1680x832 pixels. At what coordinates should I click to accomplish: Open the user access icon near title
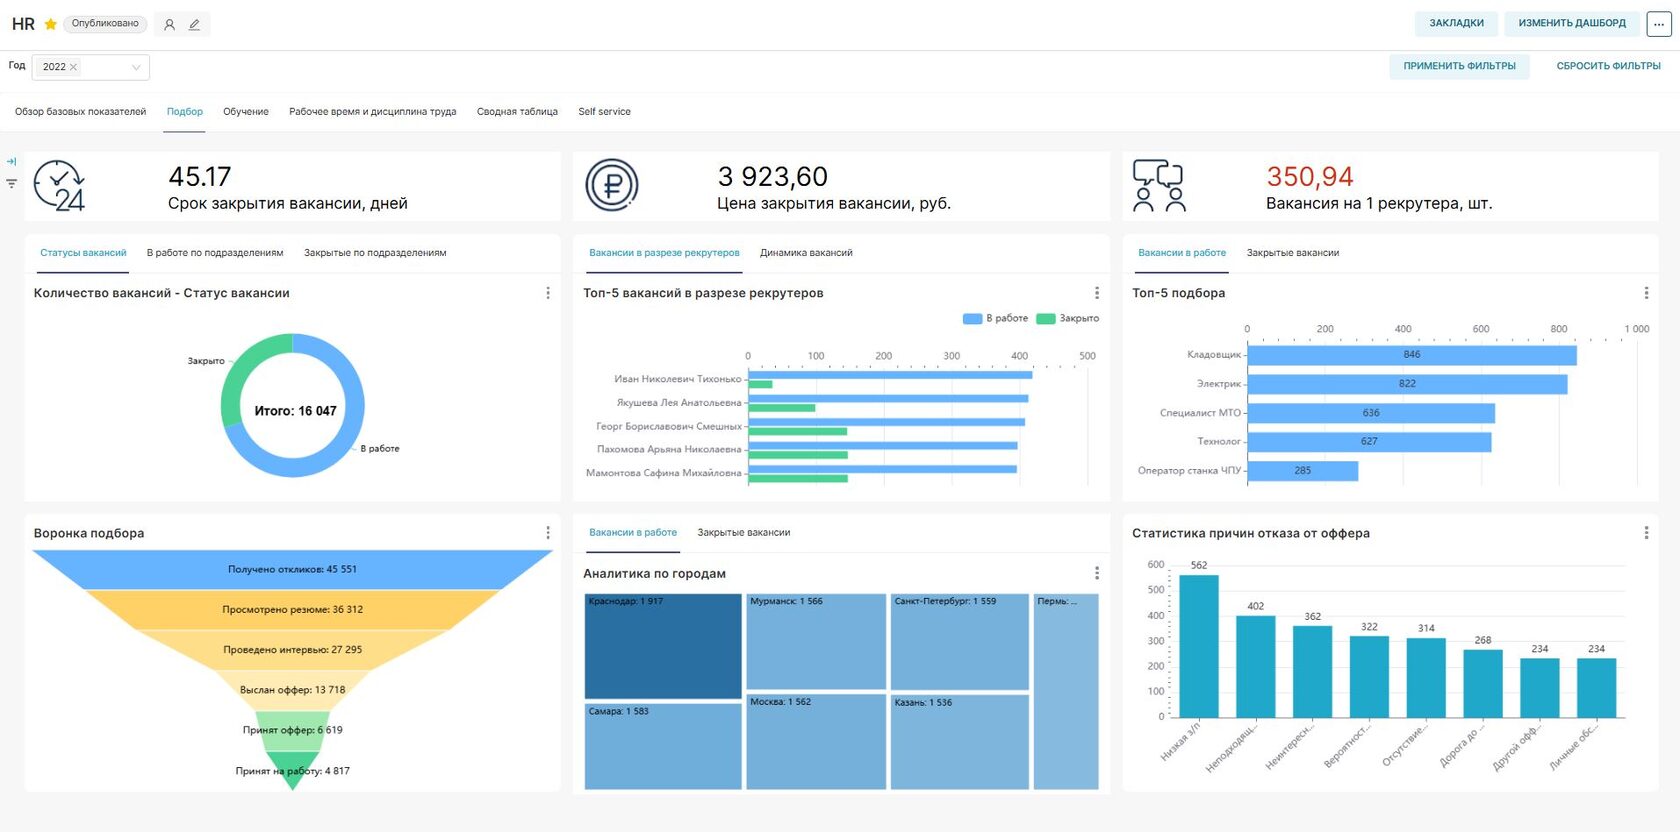[169, 24]
